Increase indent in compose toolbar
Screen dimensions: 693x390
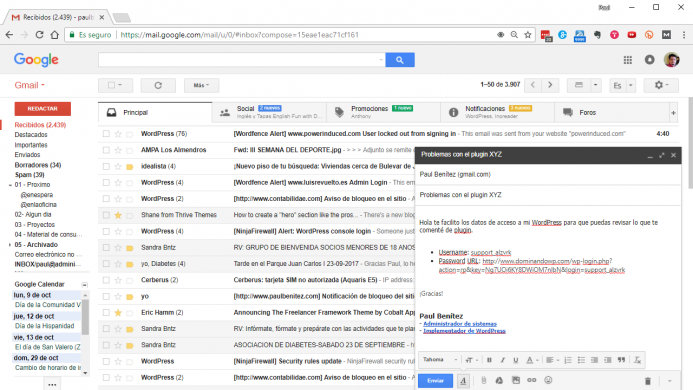608,360
